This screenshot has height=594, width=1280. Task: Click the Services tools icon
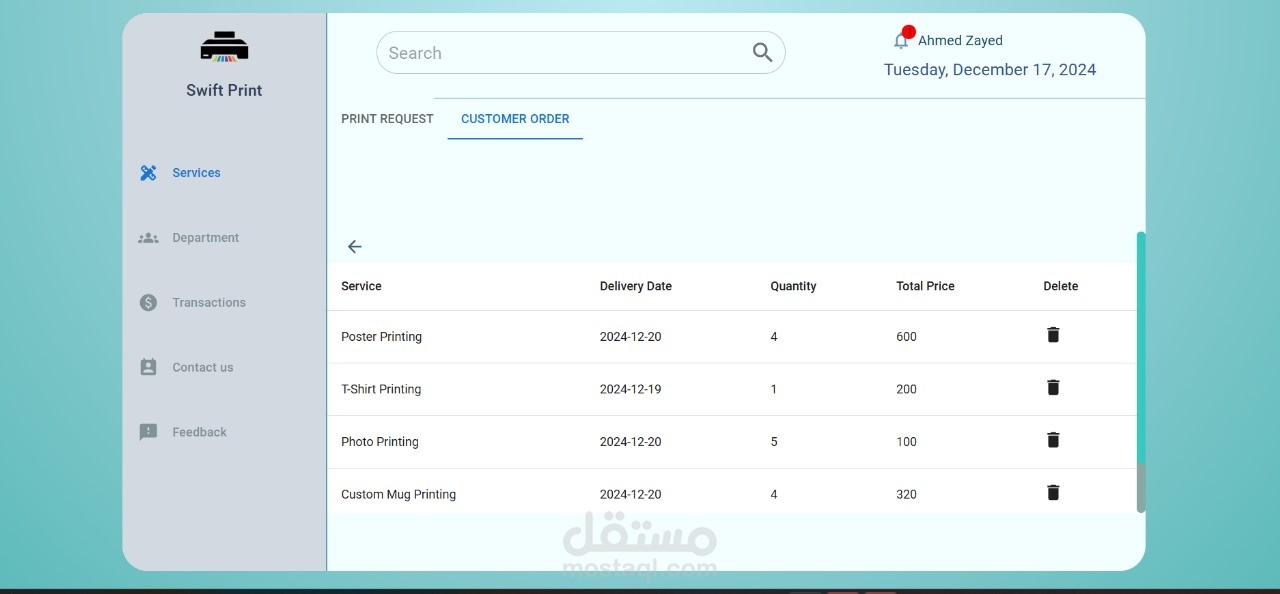point(148,173)
